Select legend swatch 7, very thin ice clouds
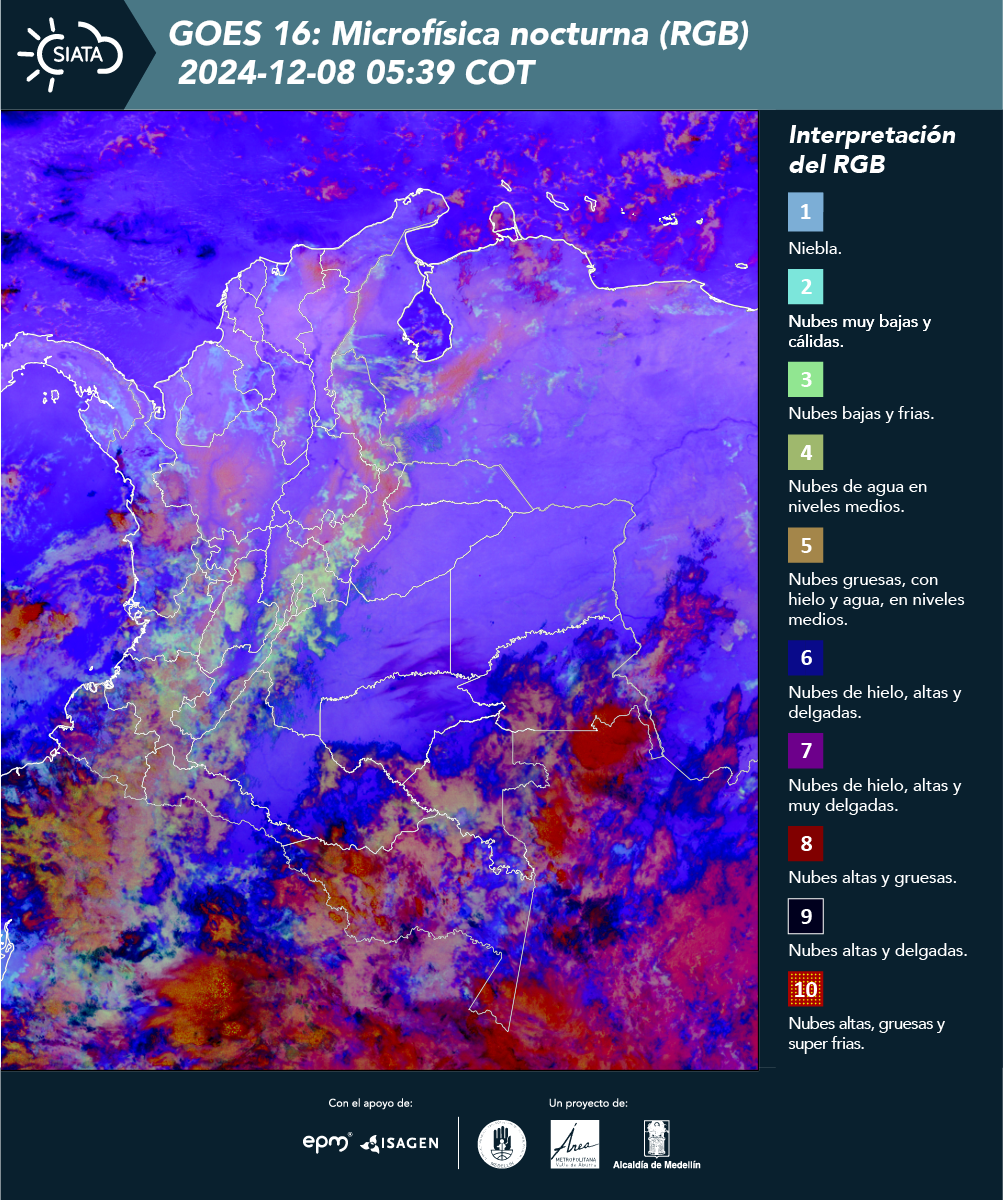The height and width of the screenshot is (1200, 1003). tap(805, 751)
